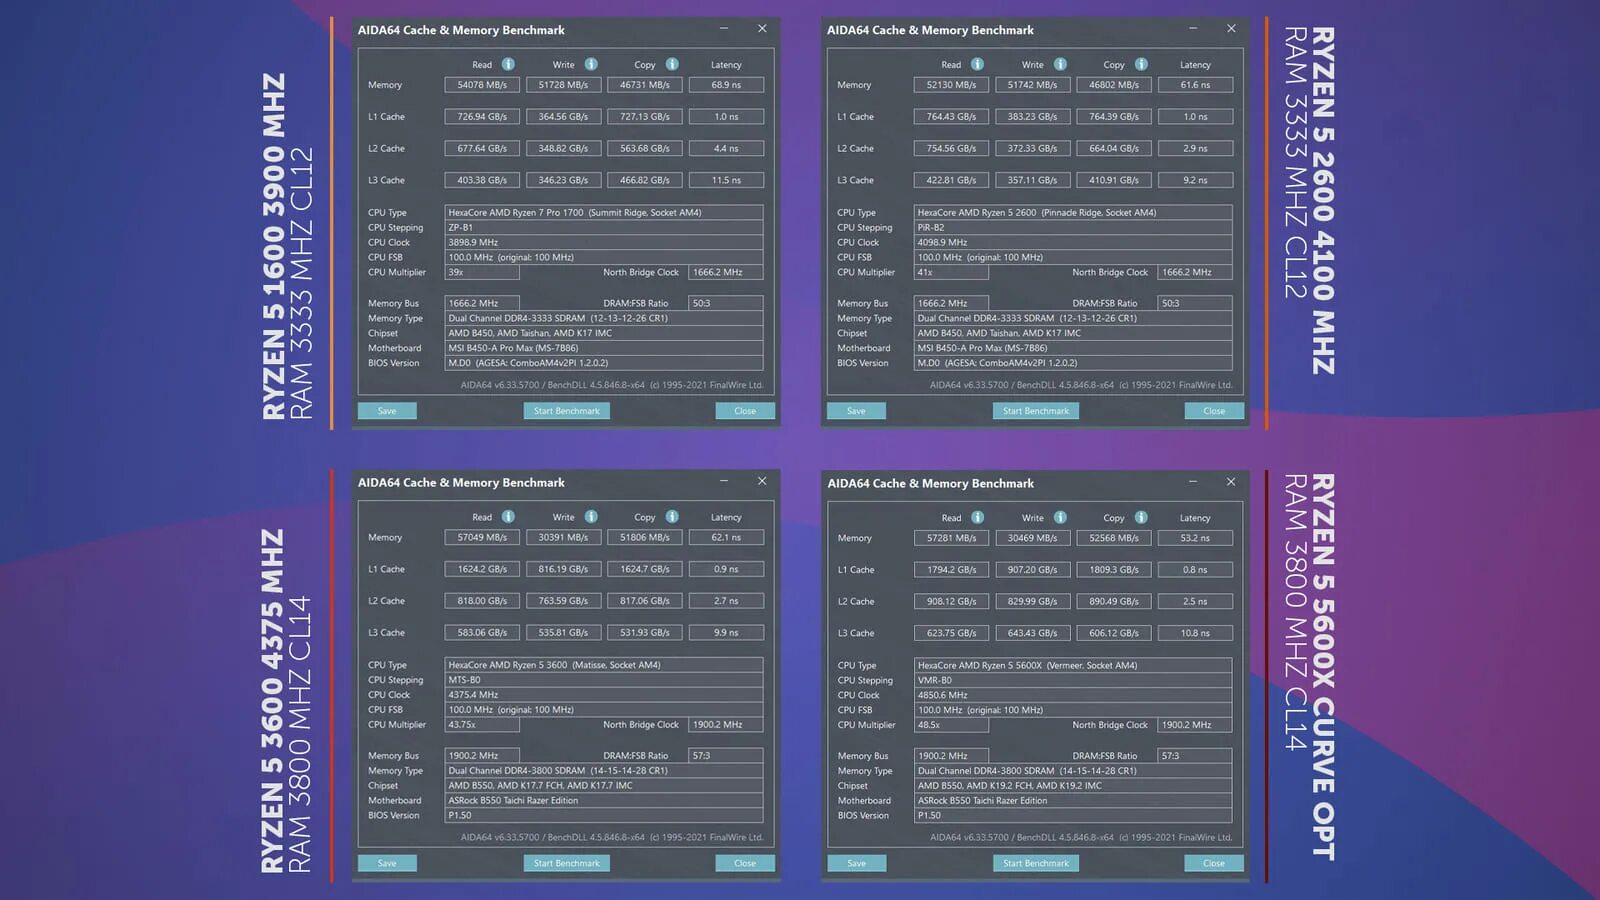Close the Ryzen 5 2600 window via X

(x=1231, y=29)
